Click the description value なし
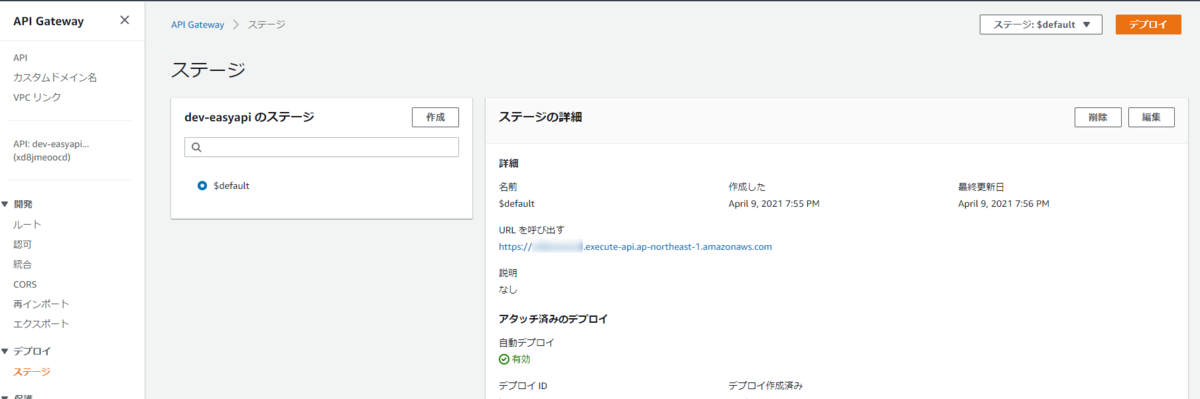Screen dimensions: 1200x399 coord(508,289)
